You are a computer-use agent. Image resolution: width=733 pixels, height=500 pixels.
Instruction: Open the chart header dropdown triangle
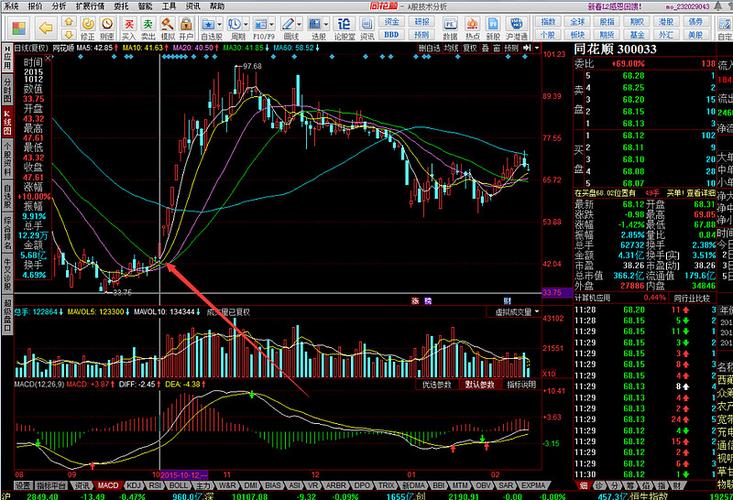pyautogui.click(x=537, y=48)
